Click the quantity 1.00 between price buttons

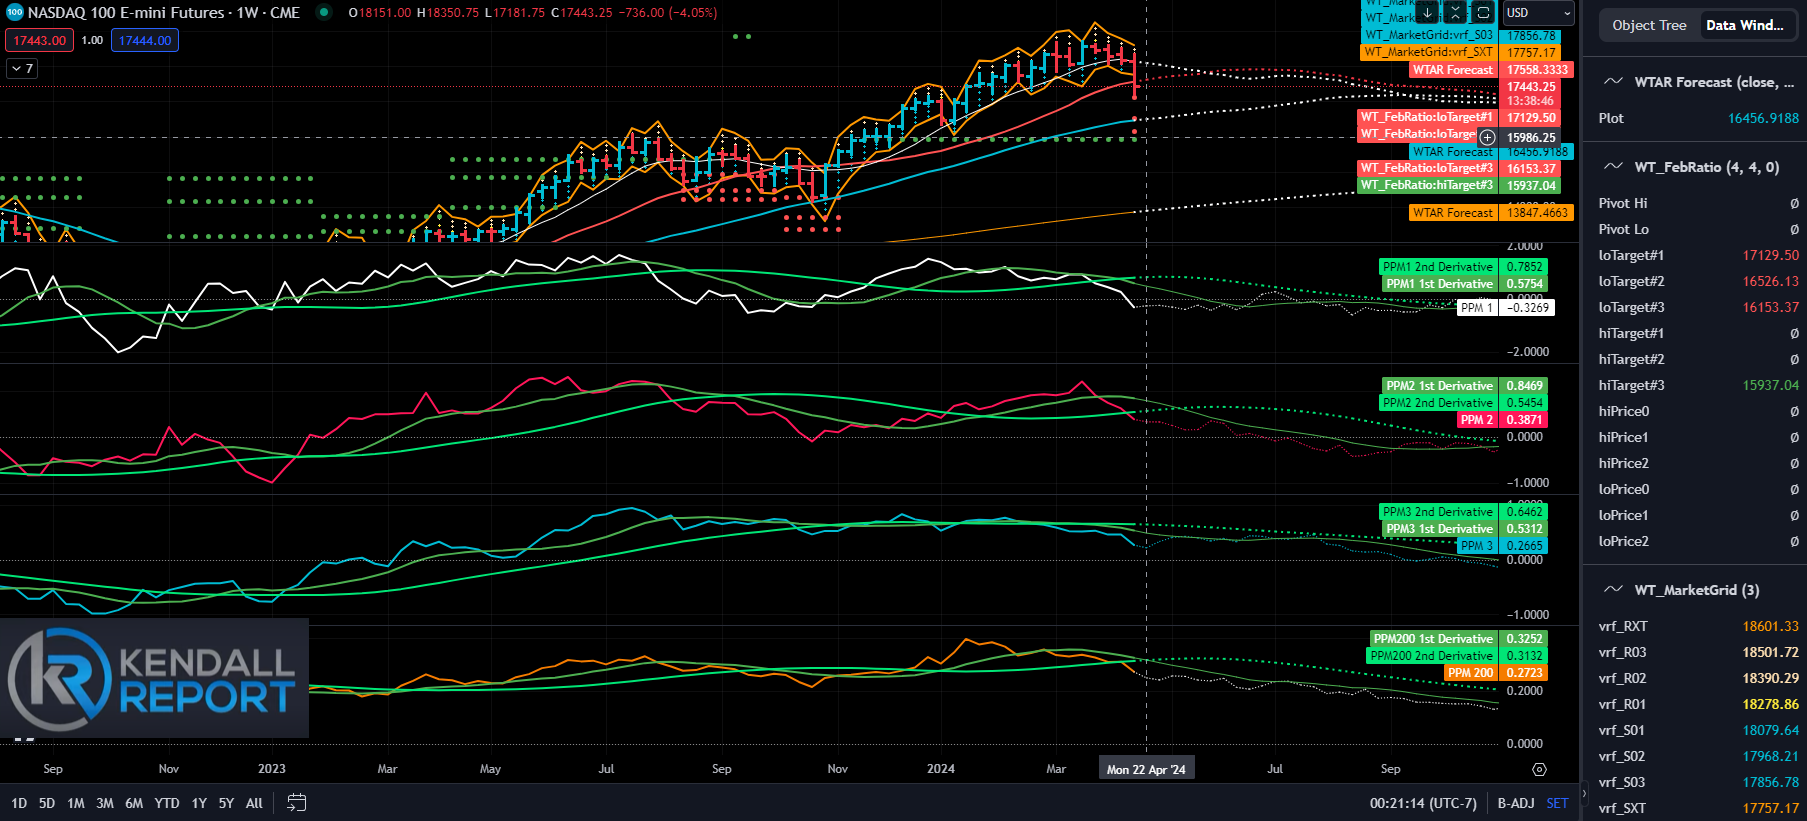point(92,40)
